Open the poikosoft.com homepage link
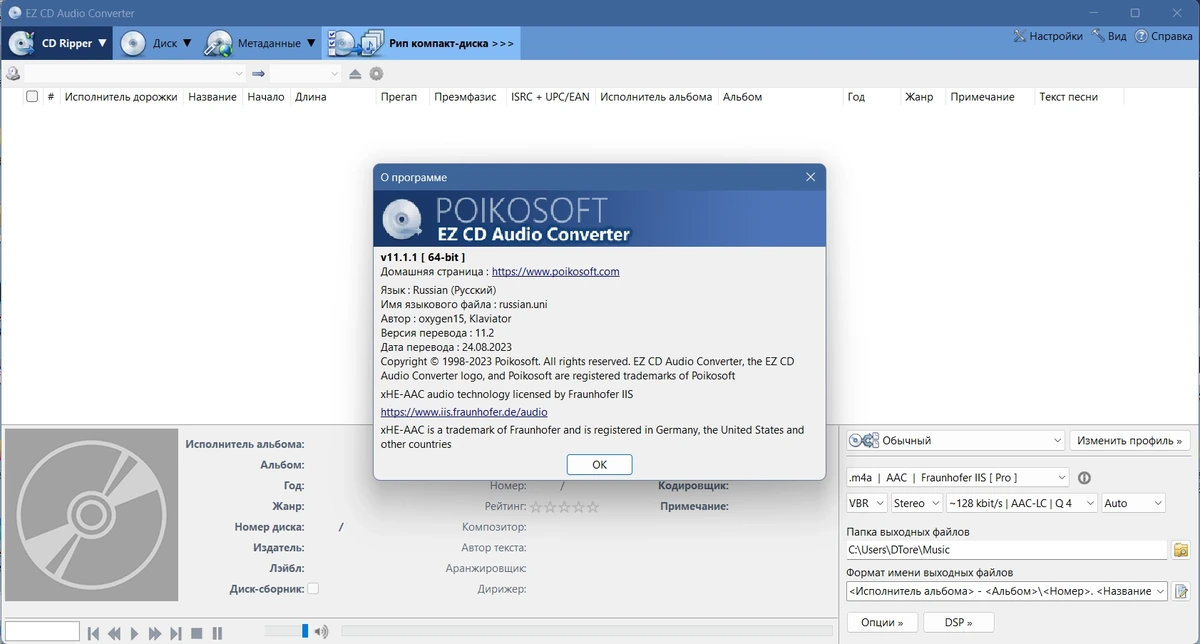The width and height of the screenshot is (1200, 644). [556, 271]
